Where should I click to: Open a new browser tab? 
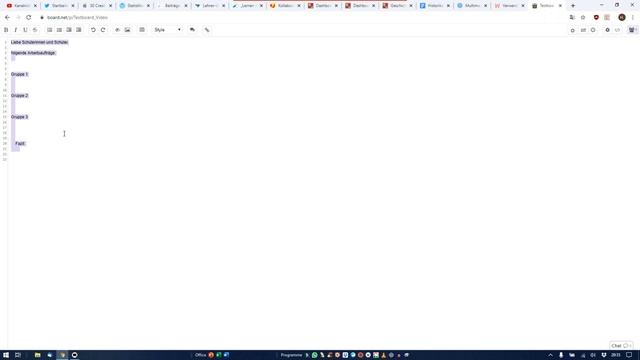573,6
